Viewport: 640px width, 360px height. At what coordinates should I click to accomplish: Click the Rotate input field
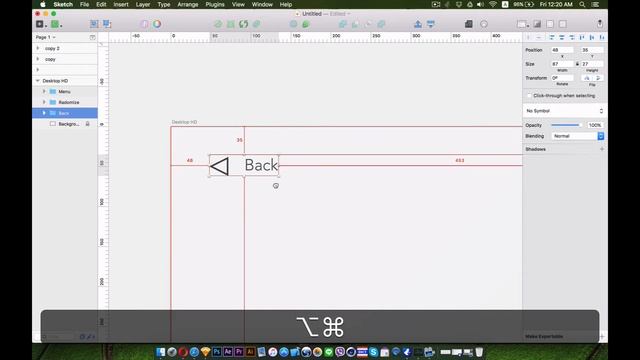point(562,78)
